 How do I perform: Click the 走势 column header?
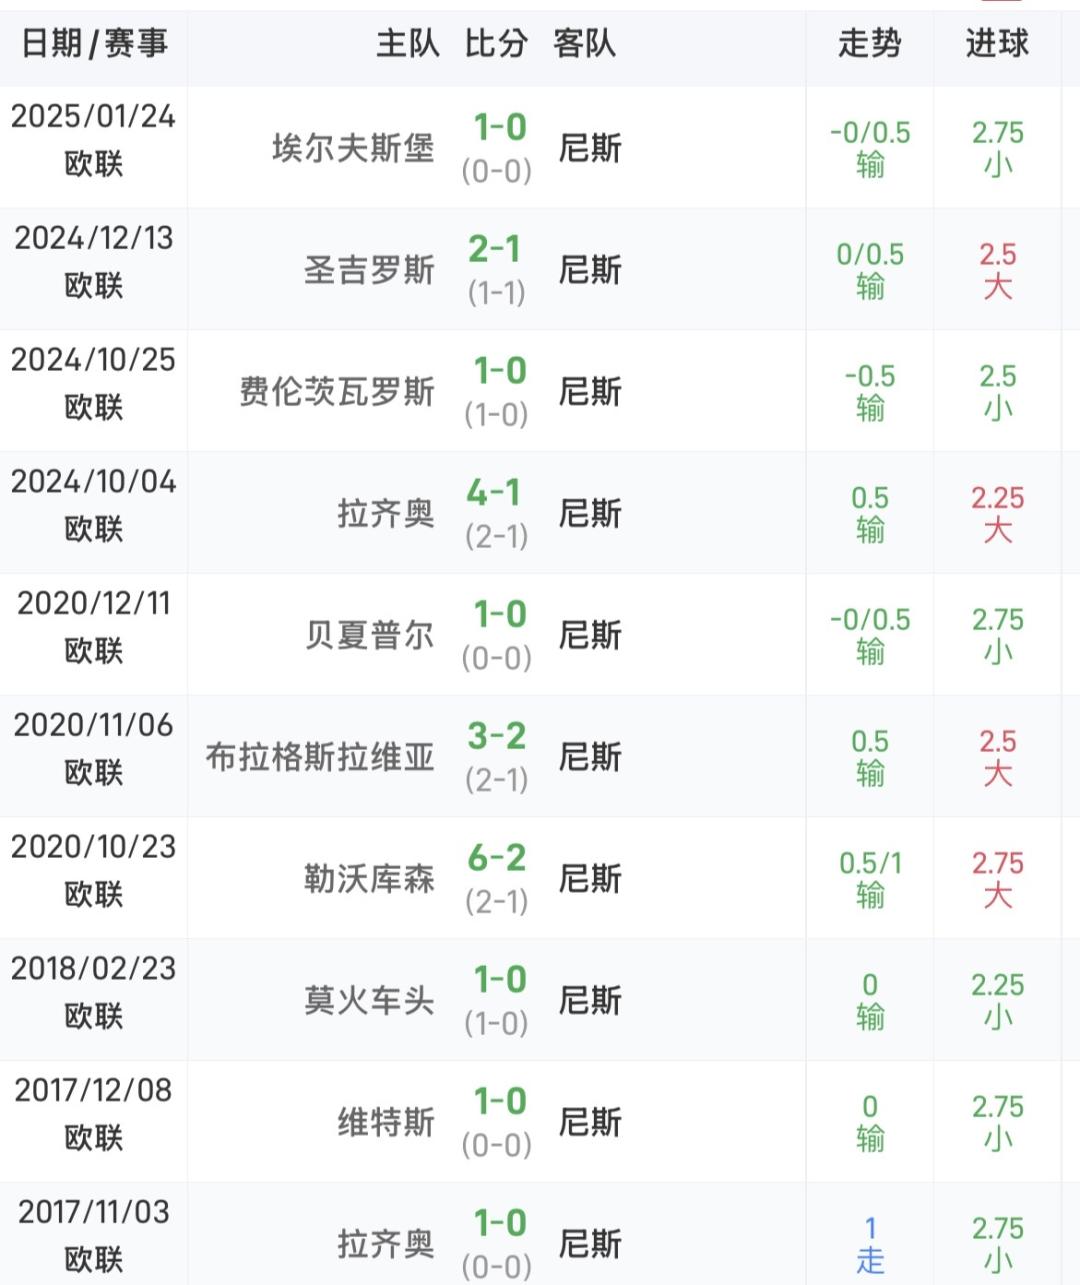click(869, 44)
